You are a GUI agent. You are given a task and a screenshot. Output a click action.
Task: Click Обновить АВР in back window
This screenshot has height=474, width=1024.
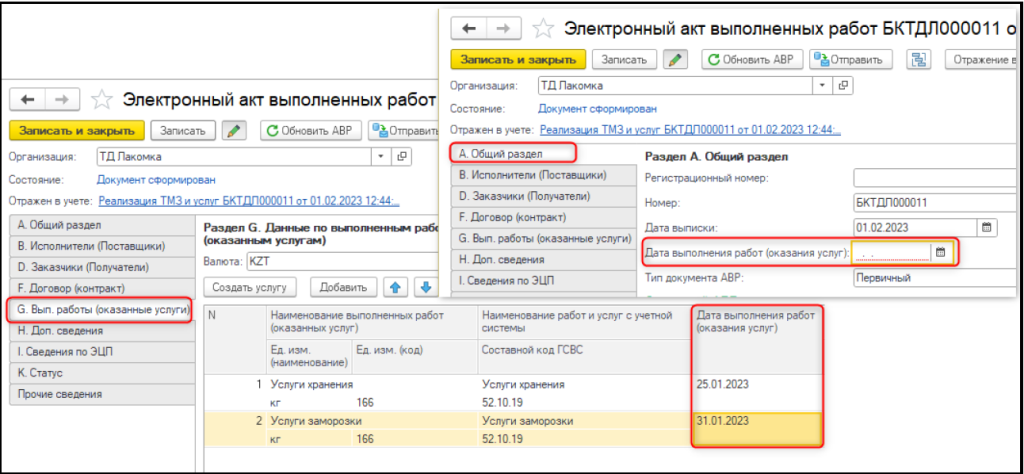pos(311,131)
